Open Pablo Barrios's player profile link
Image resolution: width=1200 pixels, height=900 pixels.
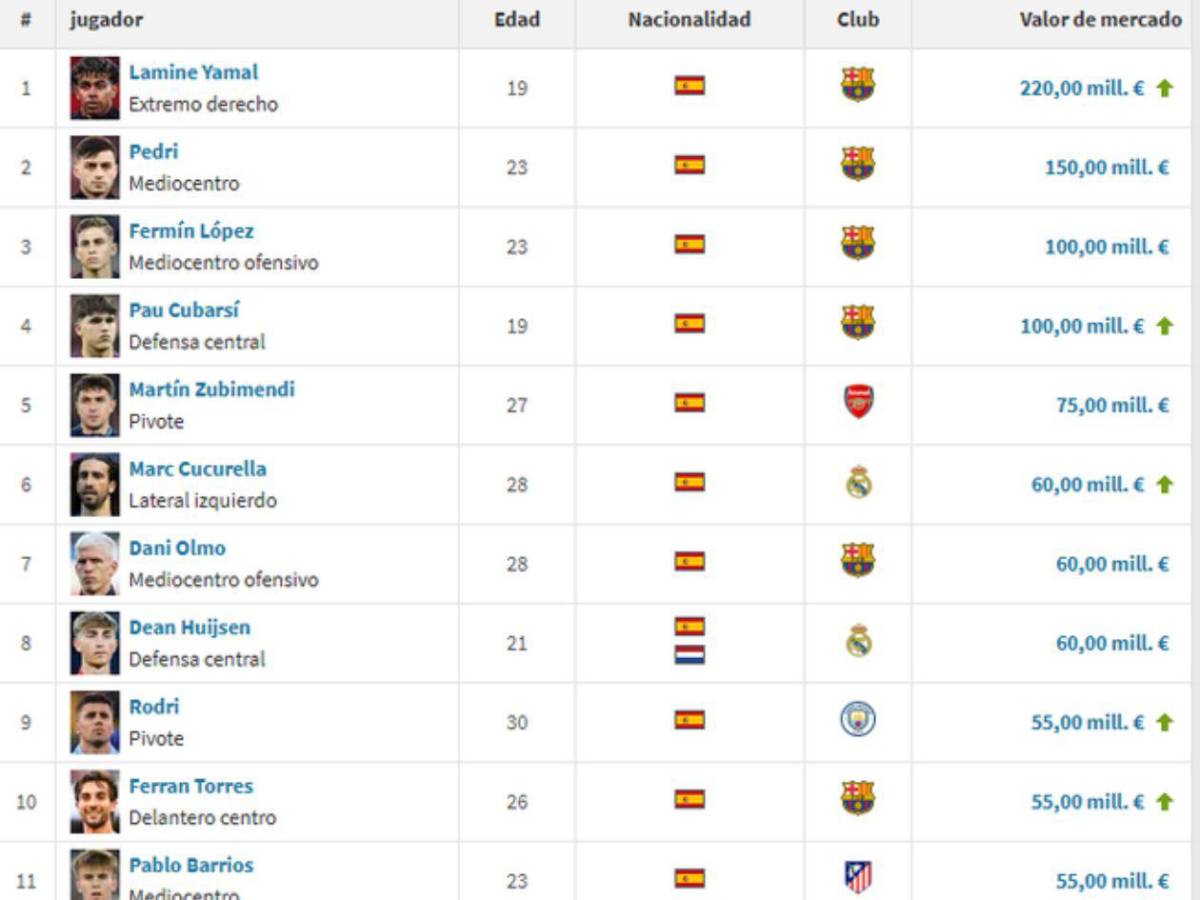tap(191, 865)
